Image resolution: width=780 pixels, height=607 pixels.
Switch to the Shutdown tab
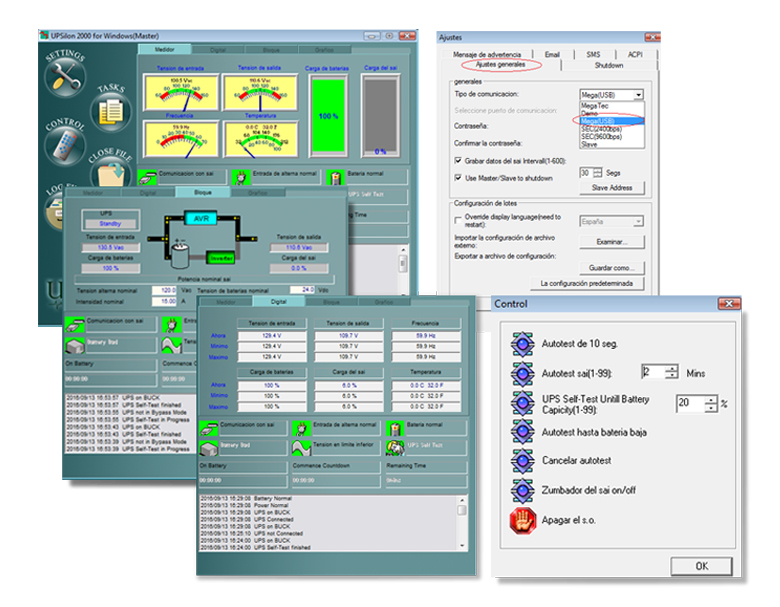click(x=608, y=65)
